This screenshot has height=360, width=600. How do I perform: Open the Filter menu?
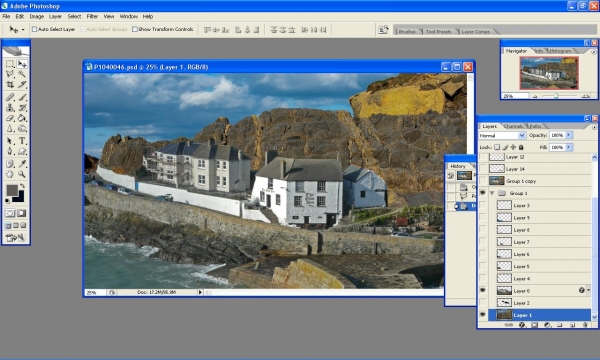coord(92,16)
